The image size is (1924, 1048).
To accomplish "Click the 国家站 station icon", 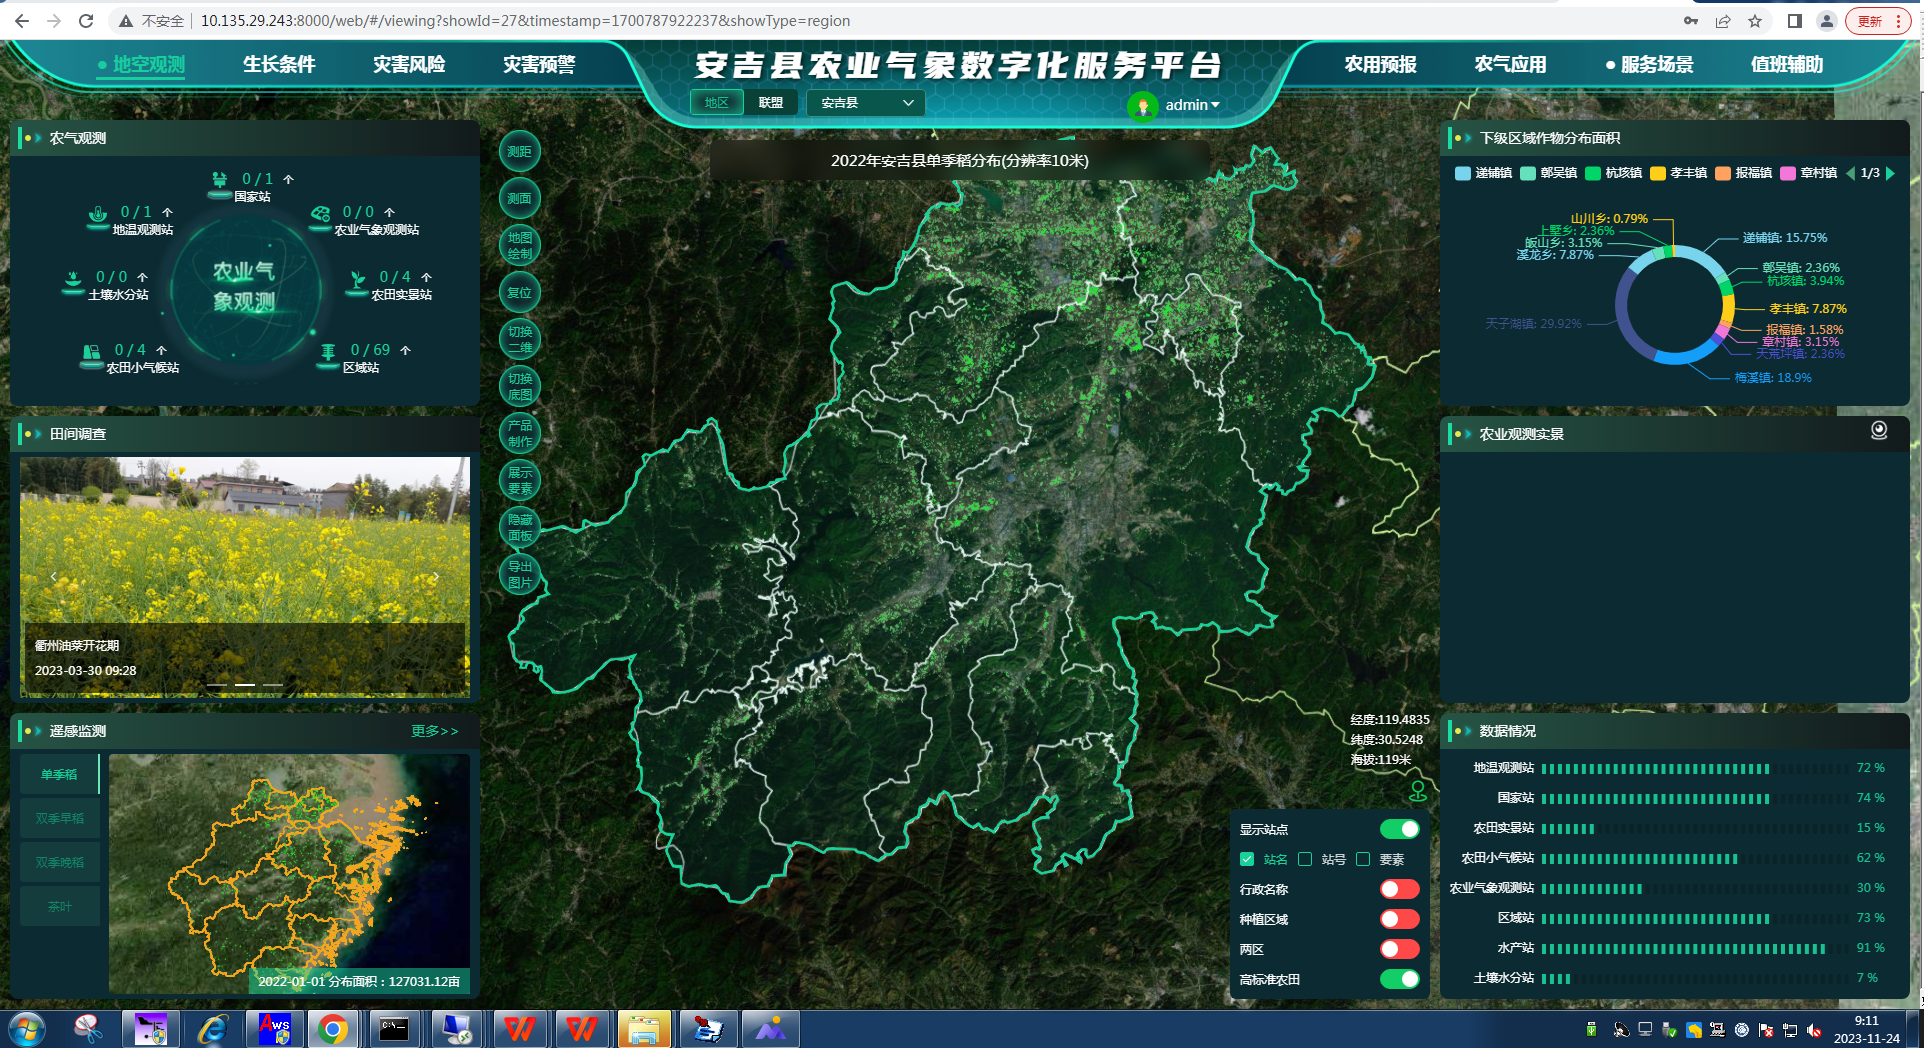I will (220, 181).
